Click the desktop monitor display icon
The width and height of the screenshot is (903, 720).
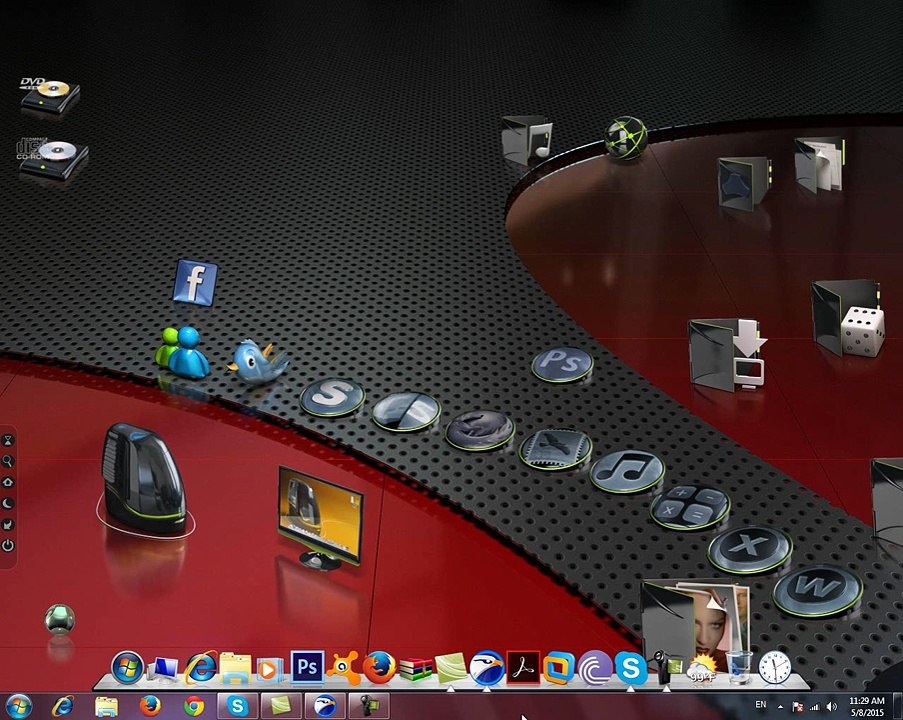320,517
